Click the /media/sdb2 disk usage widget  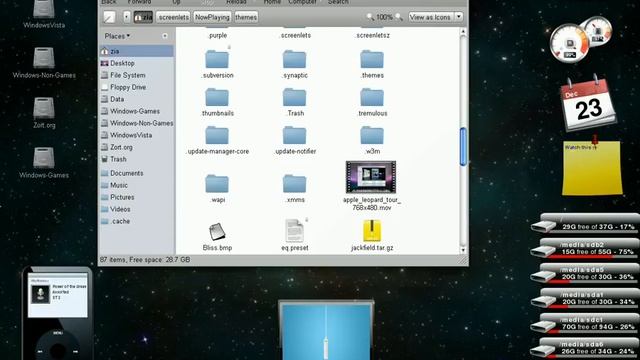[585, 249]
